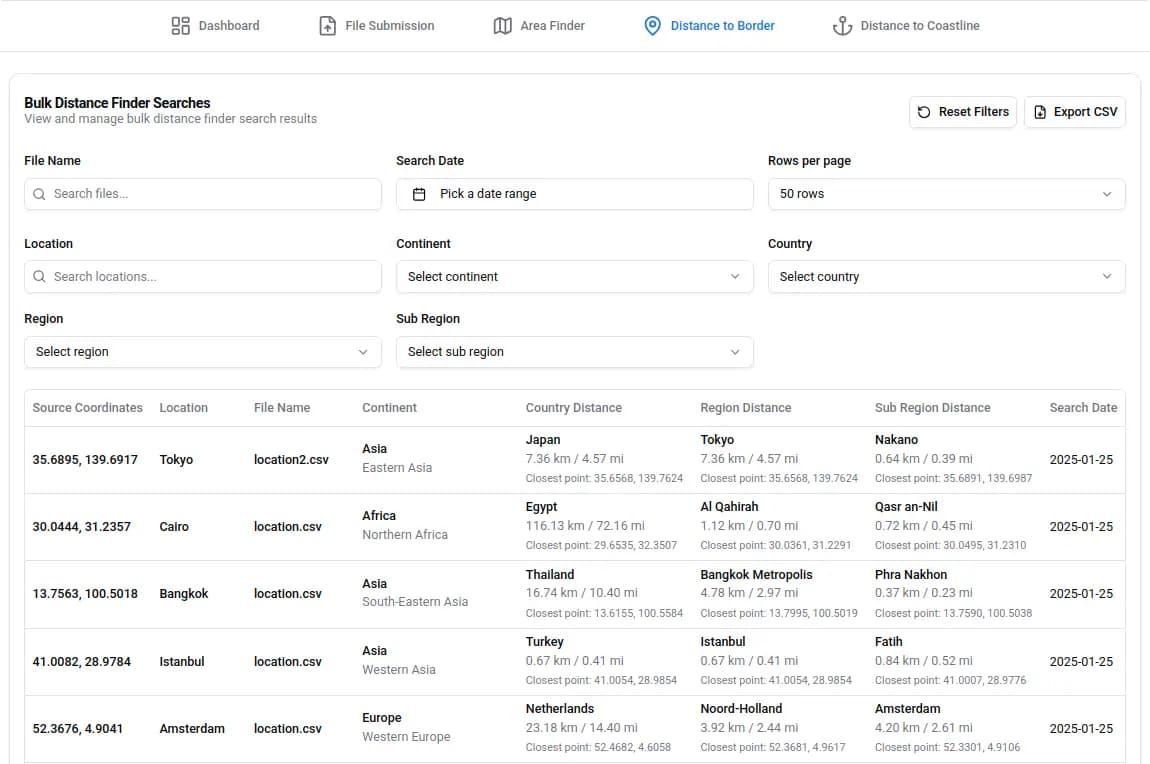Click the Search locations text field
Image resolution: width=1150 pixels, height=764 pixels.
[212, 277]
